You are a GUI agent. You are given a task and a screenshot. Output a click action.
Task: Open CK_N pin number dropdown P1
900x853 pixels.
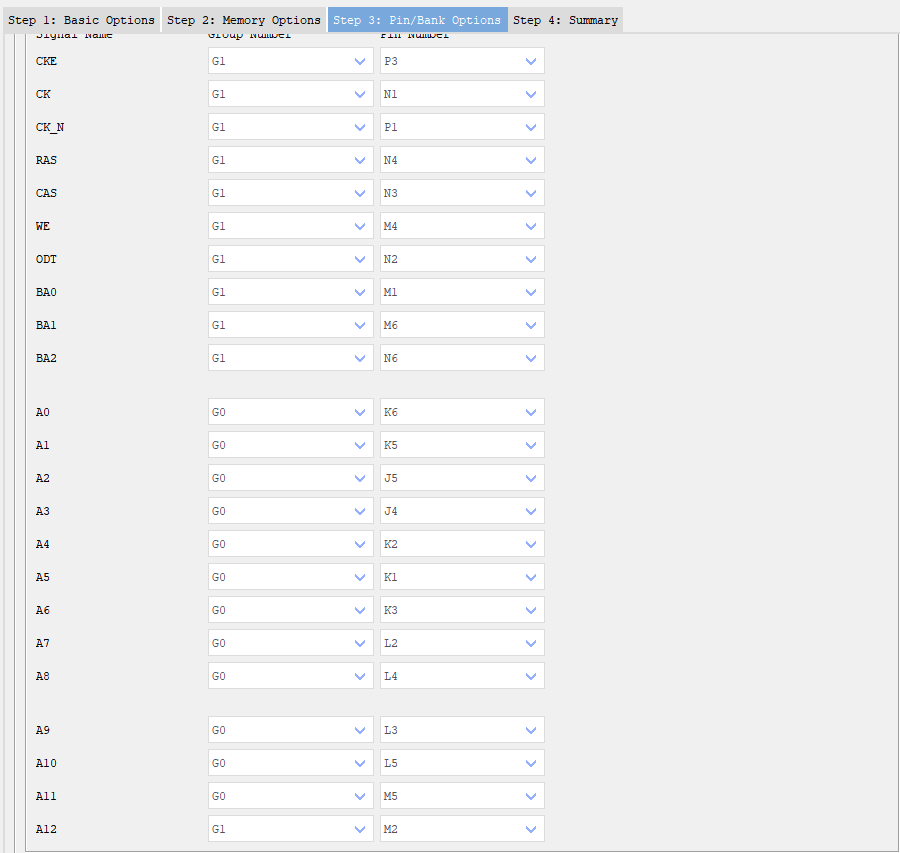click(x=462, y=127)
